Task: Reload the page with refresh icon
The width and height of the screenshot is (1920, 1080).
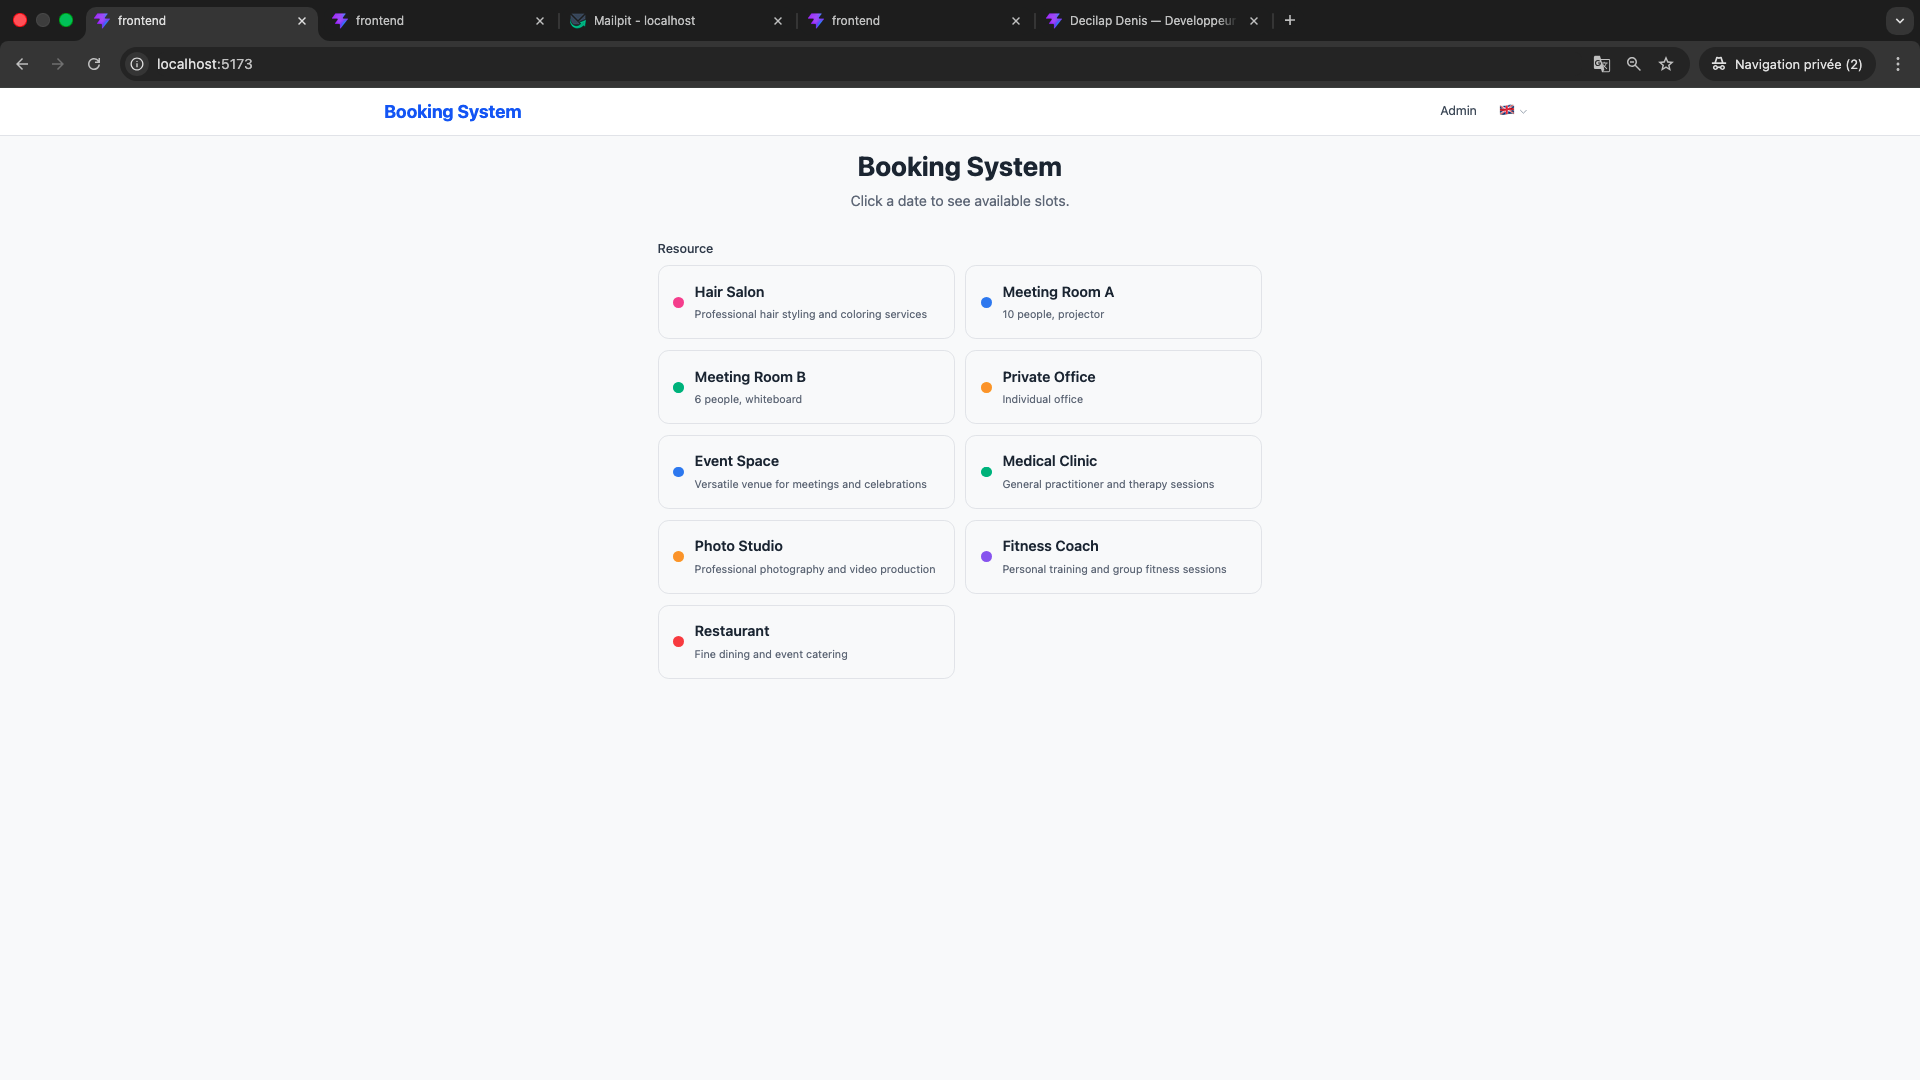Action: click(94, 64)
